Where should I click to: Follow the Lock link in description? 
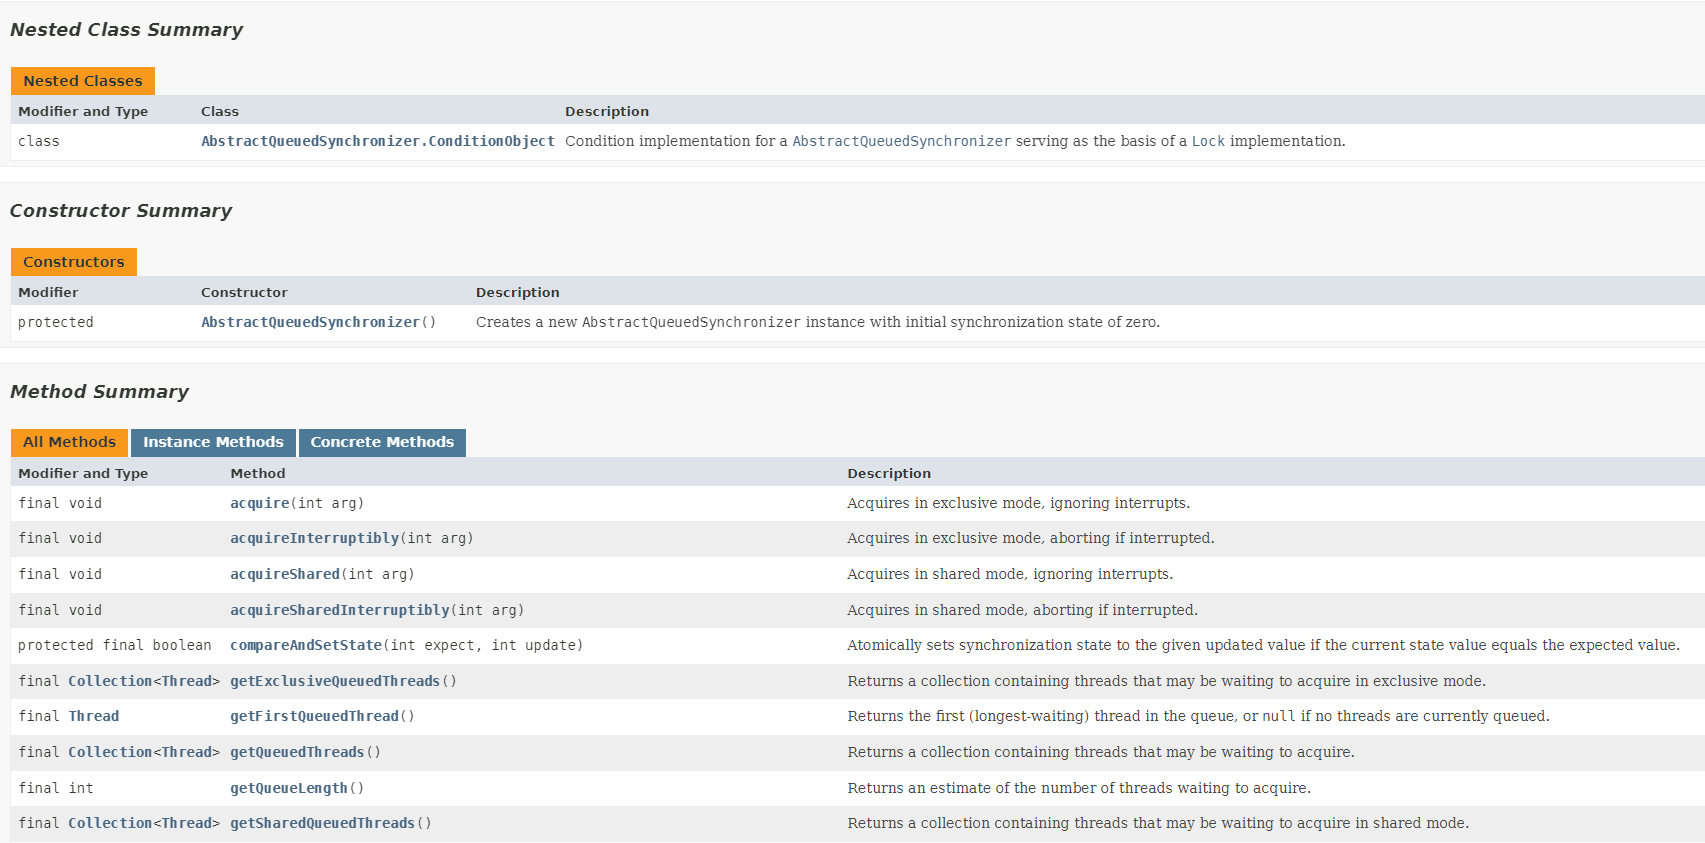click(1208, 141)
